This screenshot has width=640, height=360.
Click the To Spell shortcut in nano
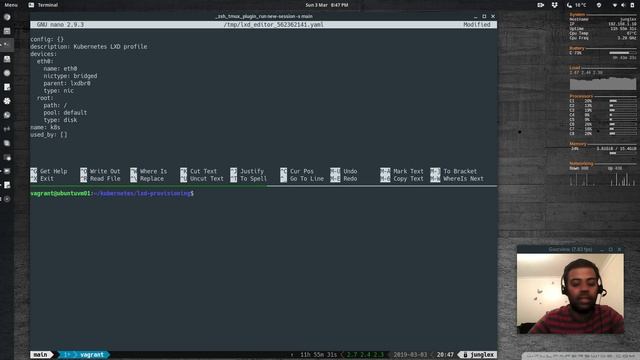pyautogui.click(x=249, y=179)
